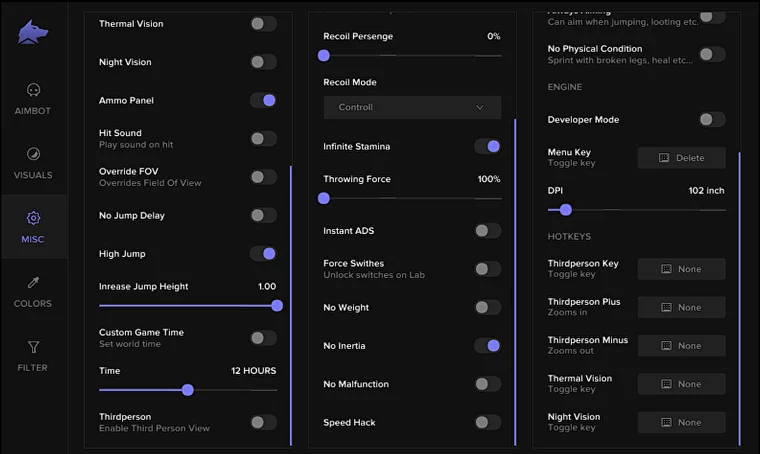Click the wolf logo icon
This screenshot has height=454, width=760.
pyautogui.click(x=33, y=33)
